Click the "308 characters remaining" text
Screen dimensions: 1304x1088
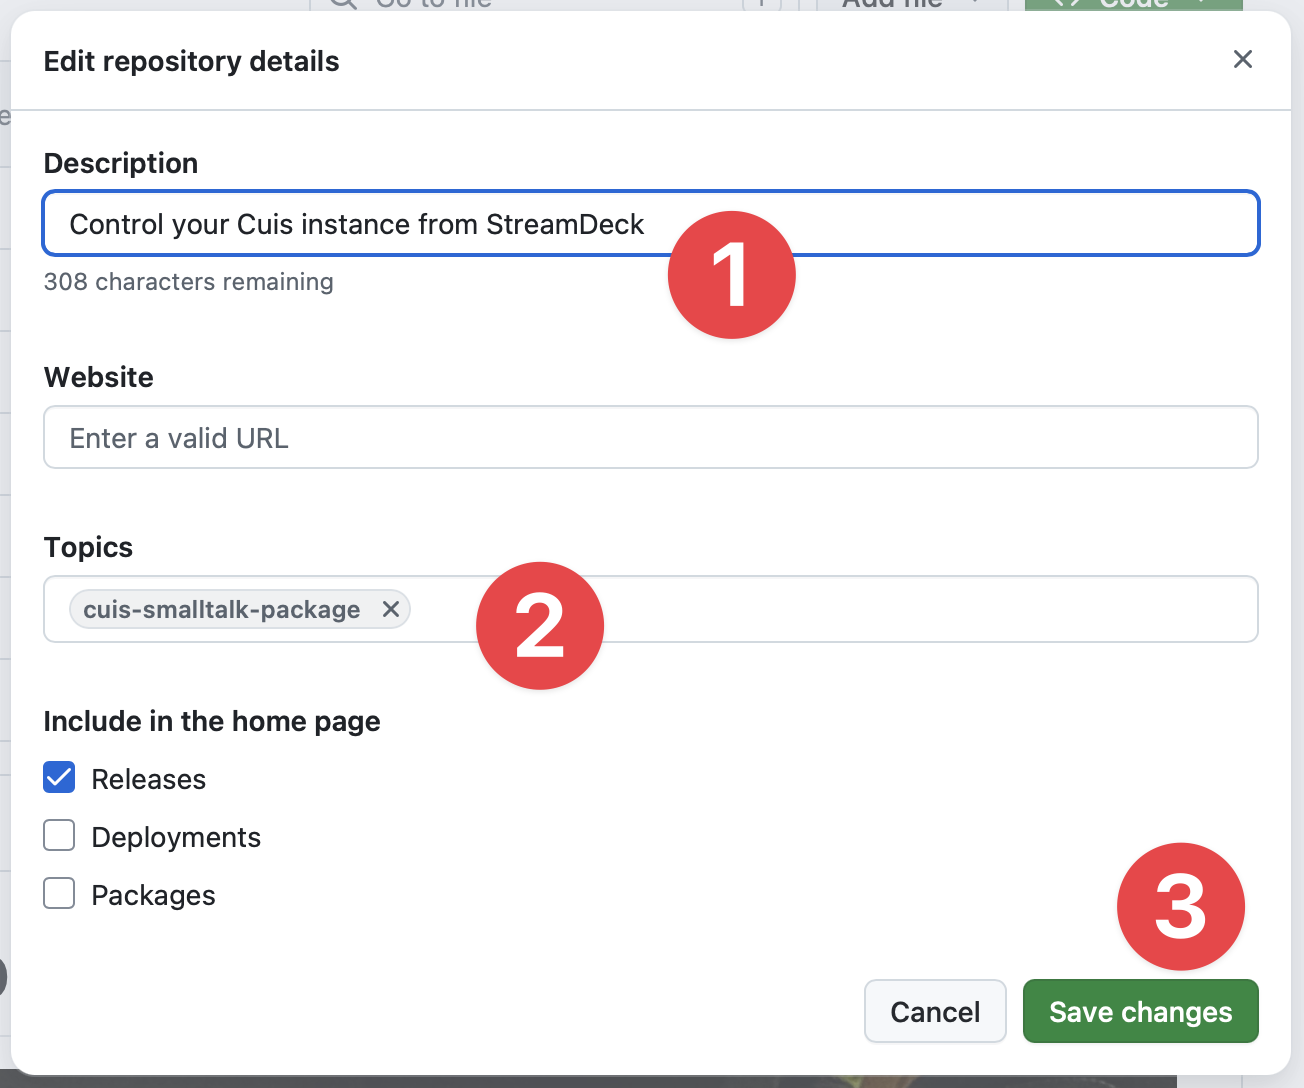(189, 282)
